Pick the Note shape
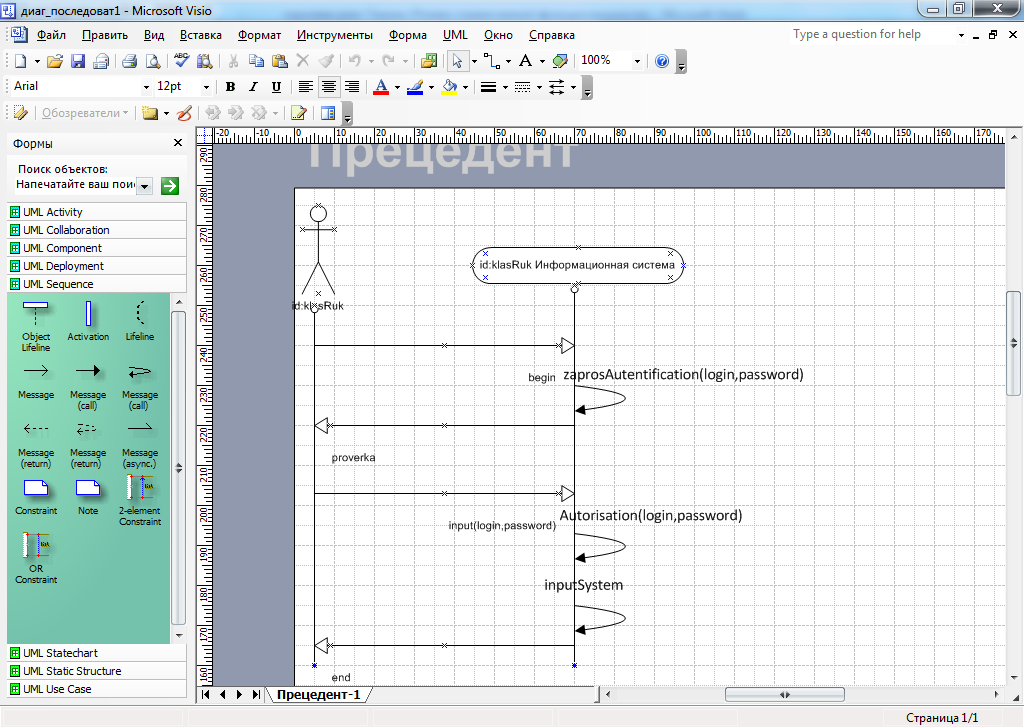Image resolution: width=1024 pixels, height=728 pixels. [88, 498]
